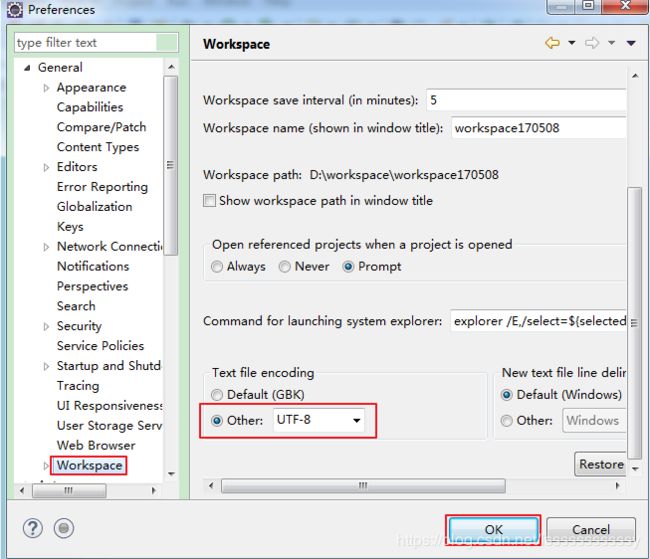Image resolution: width=650 pixels, height=559 pixels.
Task: Select Error Reporting in the tree
Action: coord(102,187)
